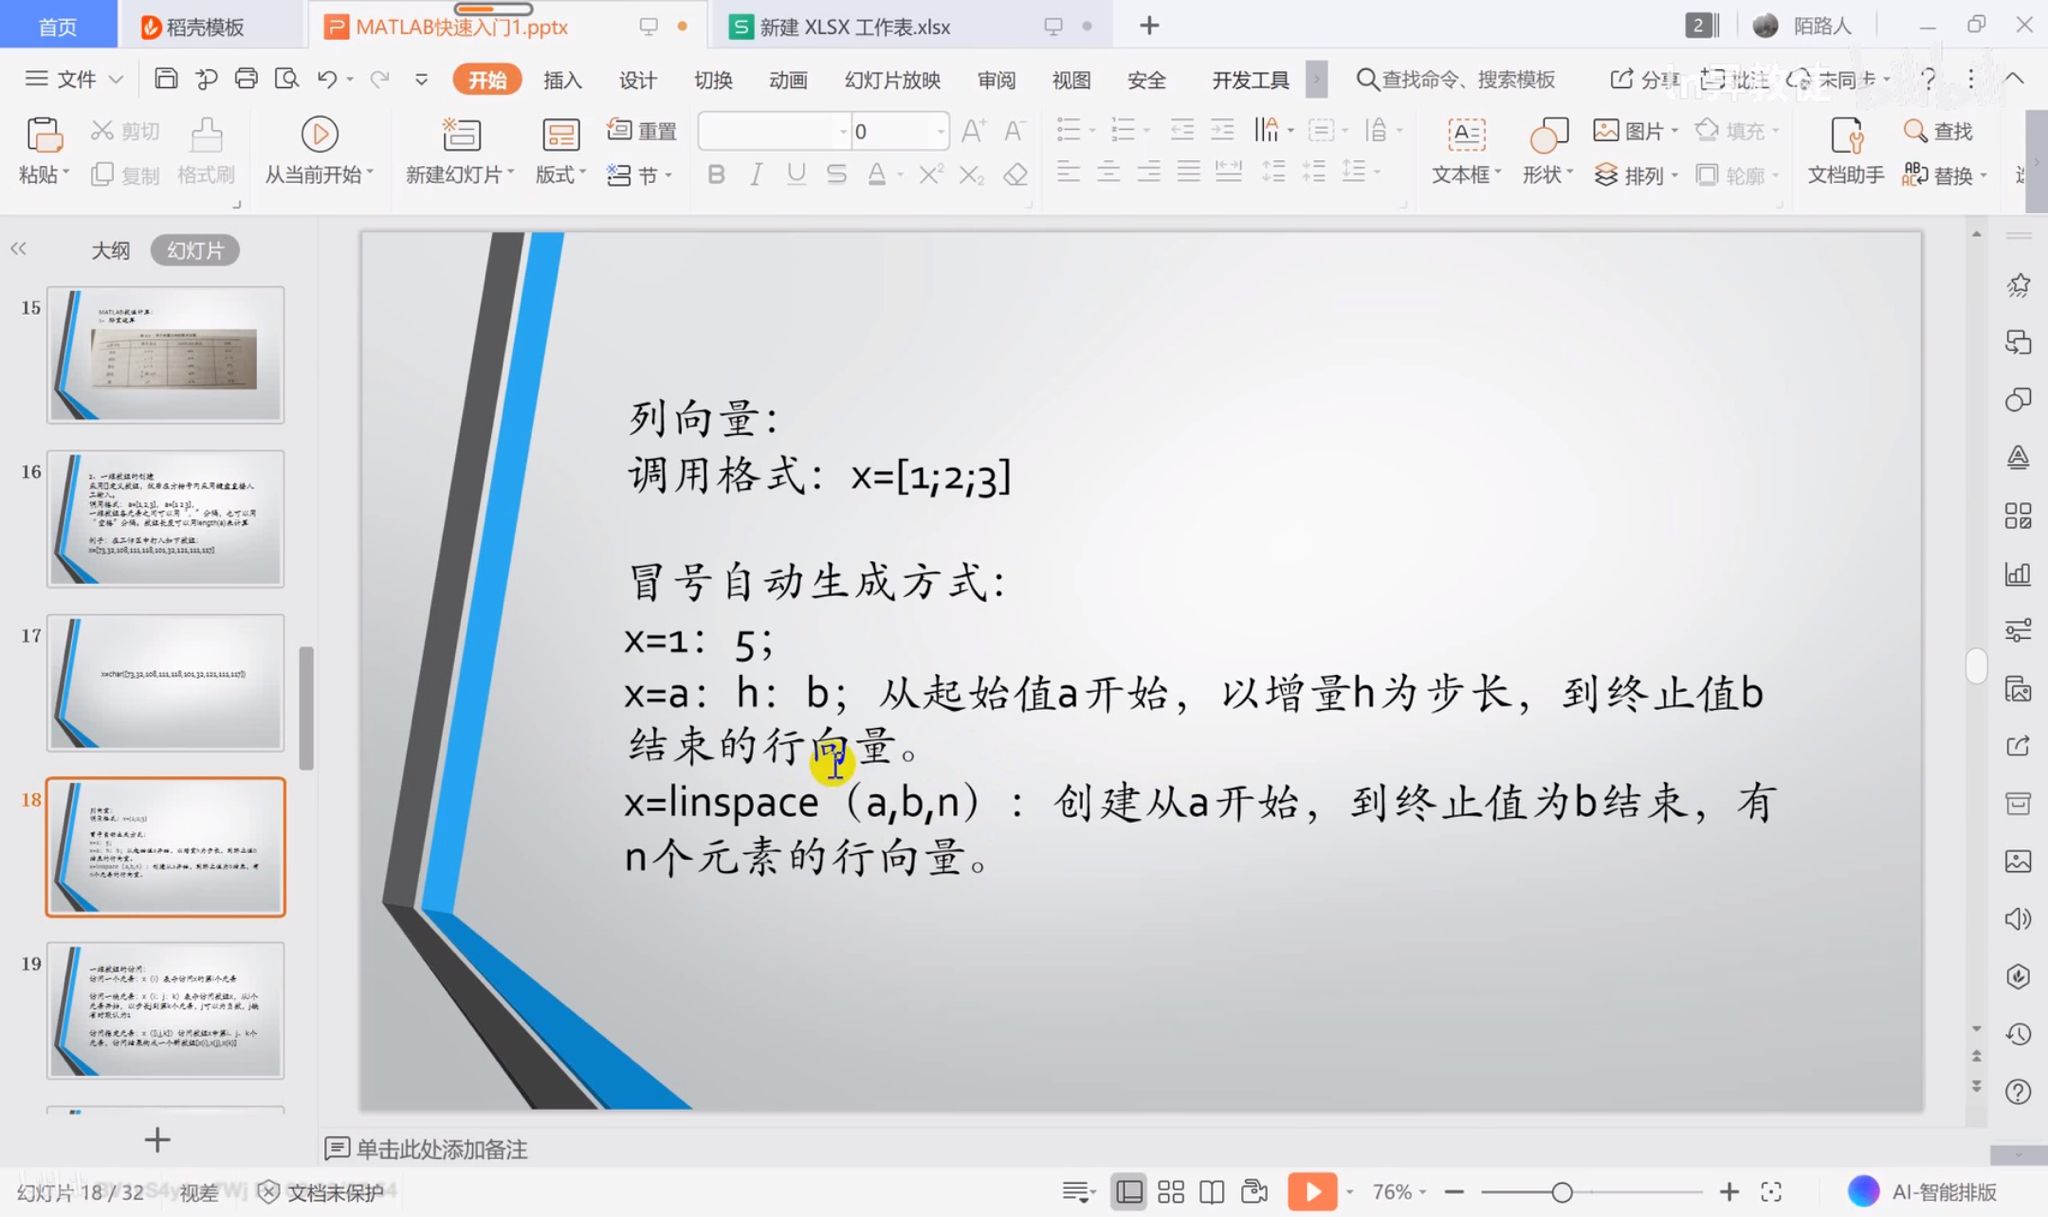Open the Layout (版式) dropdown
This screenshot has height=1217, width=2048.
561,175
